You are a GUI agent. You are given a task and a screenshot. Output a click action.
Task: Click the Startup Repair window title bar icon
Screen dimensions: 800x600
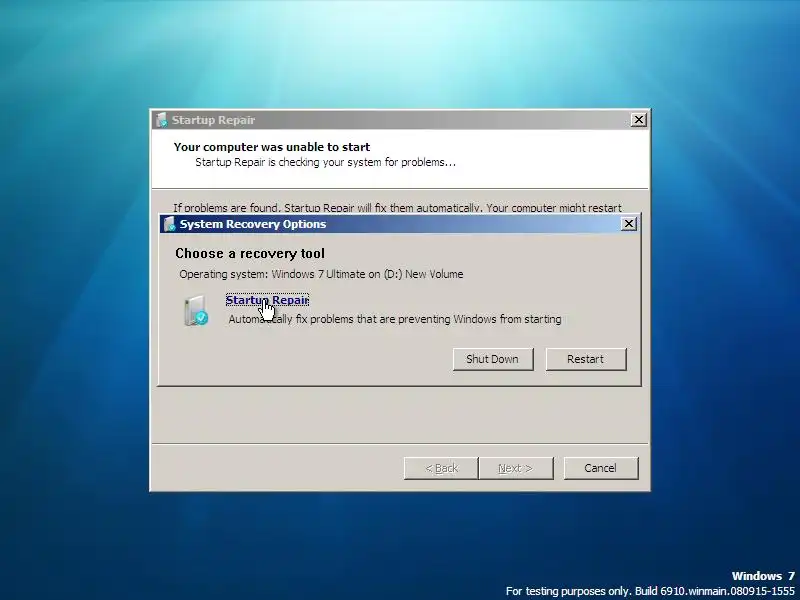[x=161, y=120]
